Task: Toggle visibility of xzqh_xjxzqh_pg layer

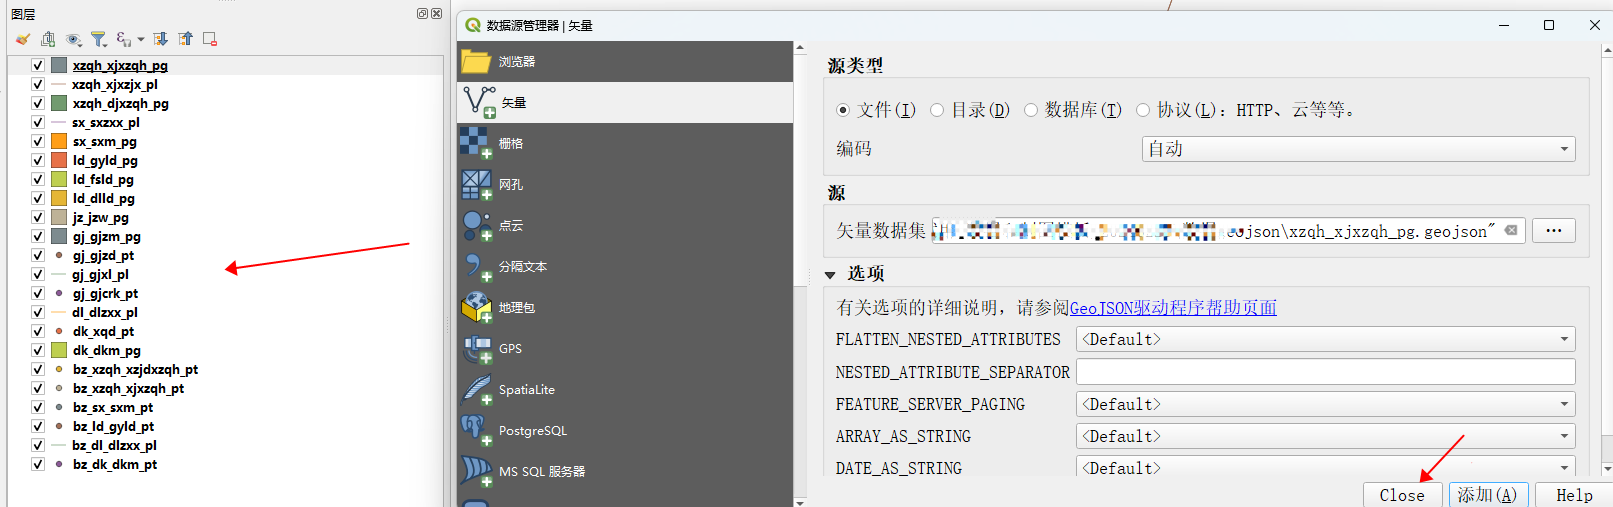Action: (37, 65)
